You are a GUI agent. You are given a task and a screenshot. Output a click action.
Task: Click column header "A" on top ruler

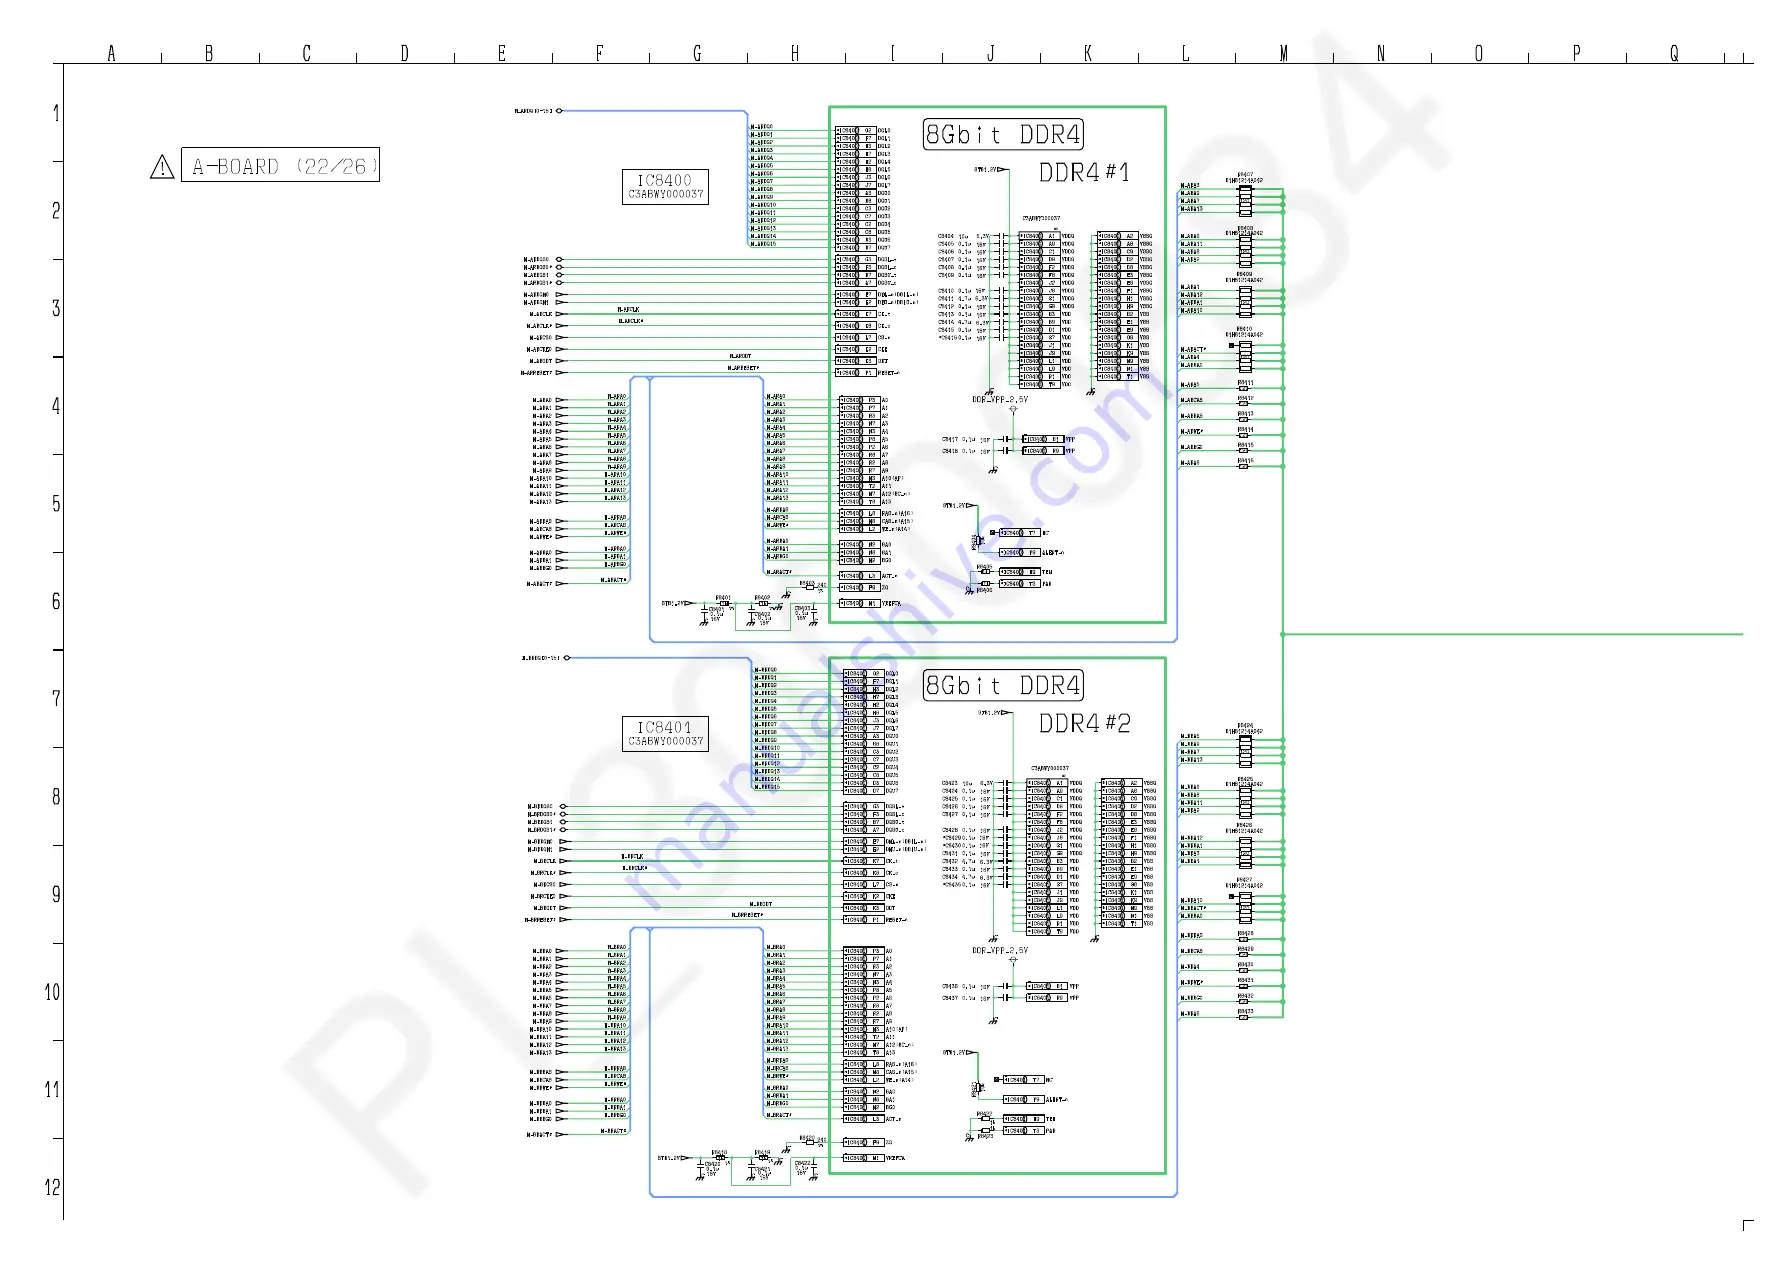pyautogui.click(x=111, y=53)
